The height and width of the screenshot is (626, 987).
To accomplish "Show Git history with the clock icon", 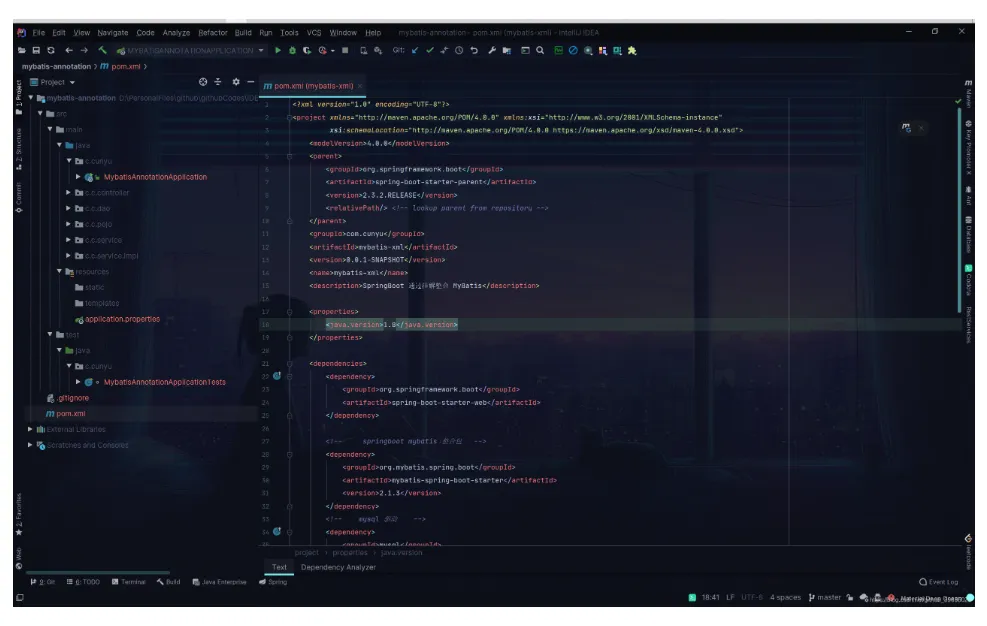I will [x=459, y=50].
